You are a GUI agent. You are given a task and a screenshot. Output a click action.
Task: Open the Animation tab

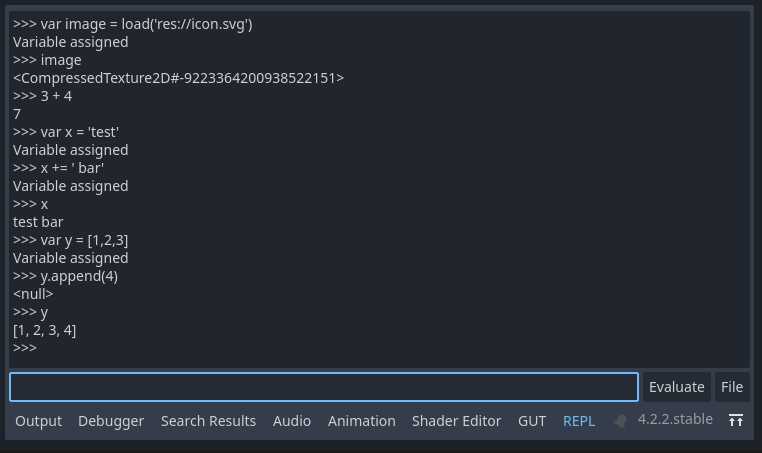[x=362, y=421]
